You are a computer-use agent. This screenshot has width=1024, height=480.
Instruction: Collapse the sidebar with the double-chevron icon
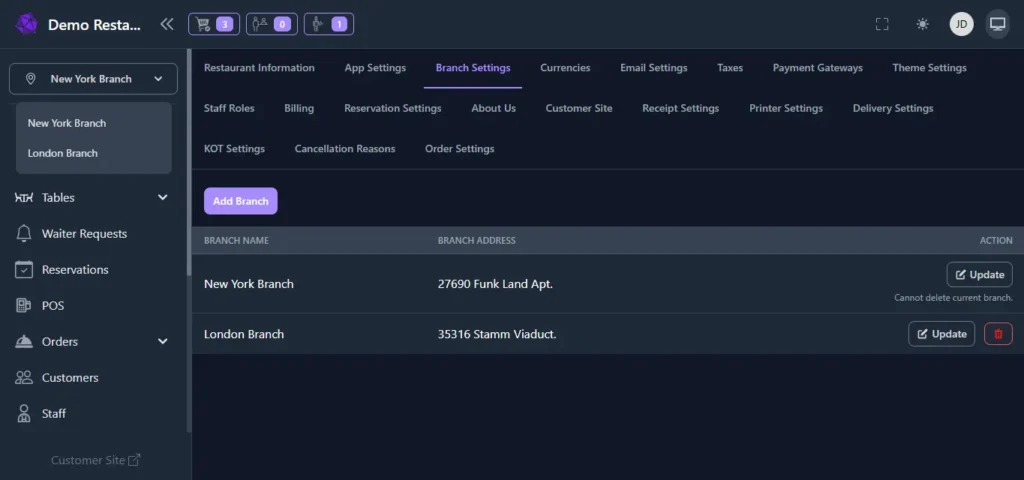point(166,24)
